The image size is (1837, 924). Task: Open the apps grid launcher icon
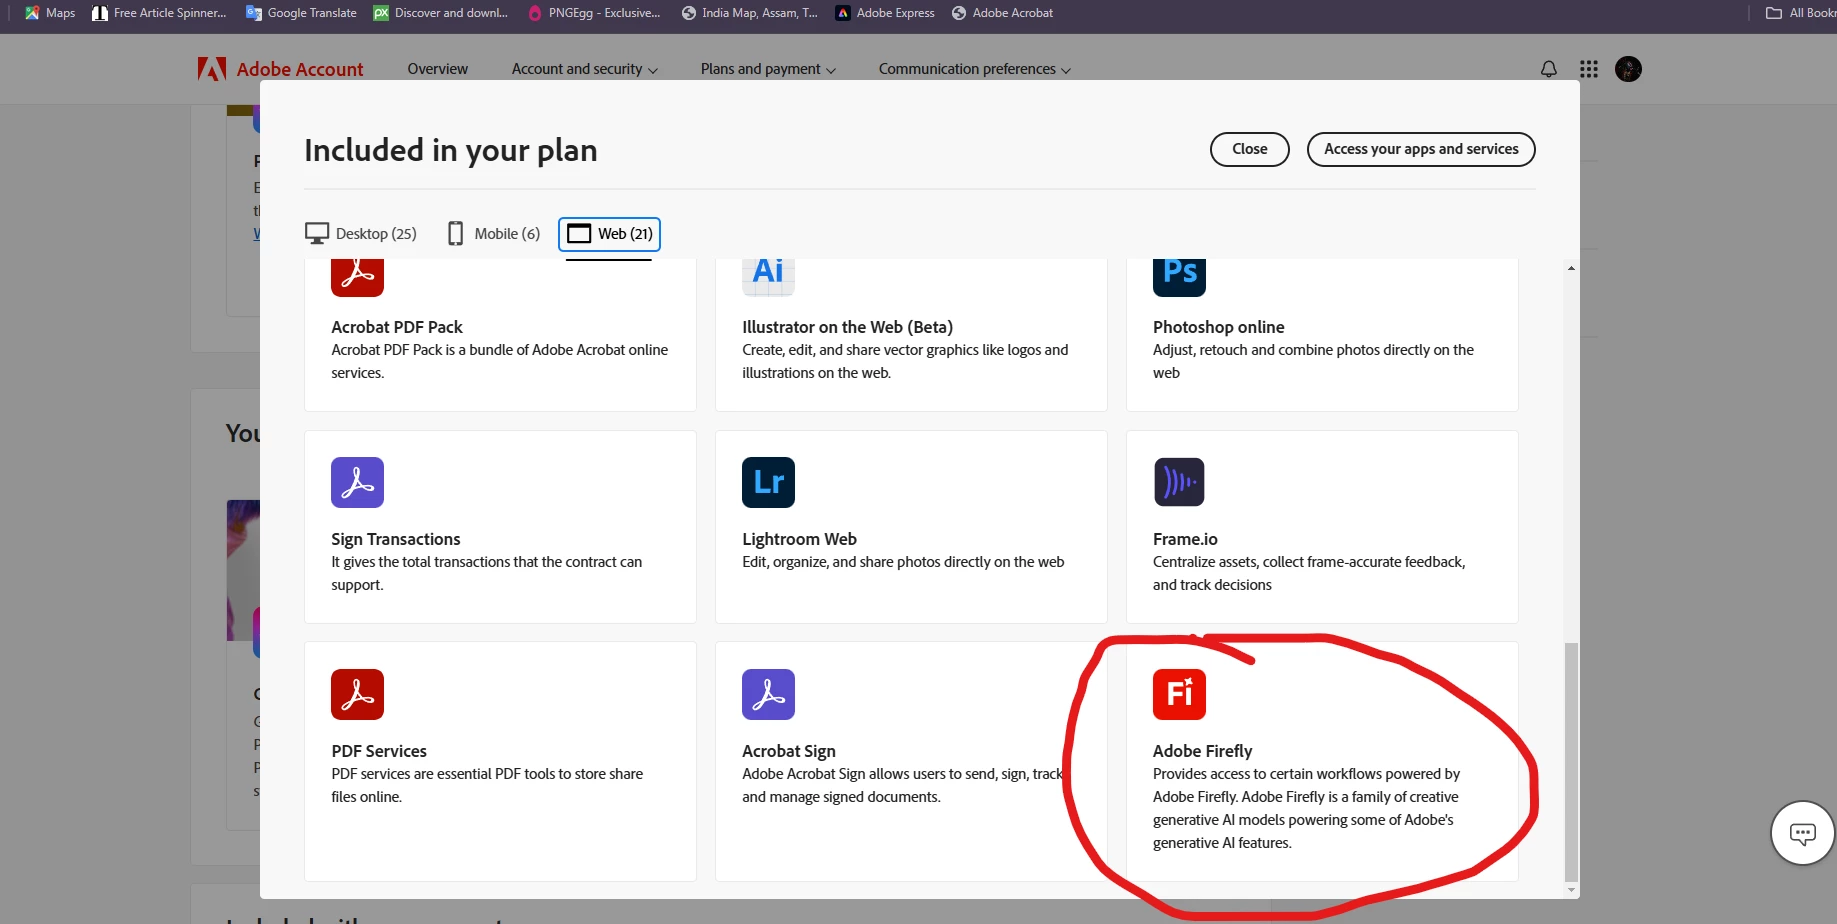pos(1588,69)
